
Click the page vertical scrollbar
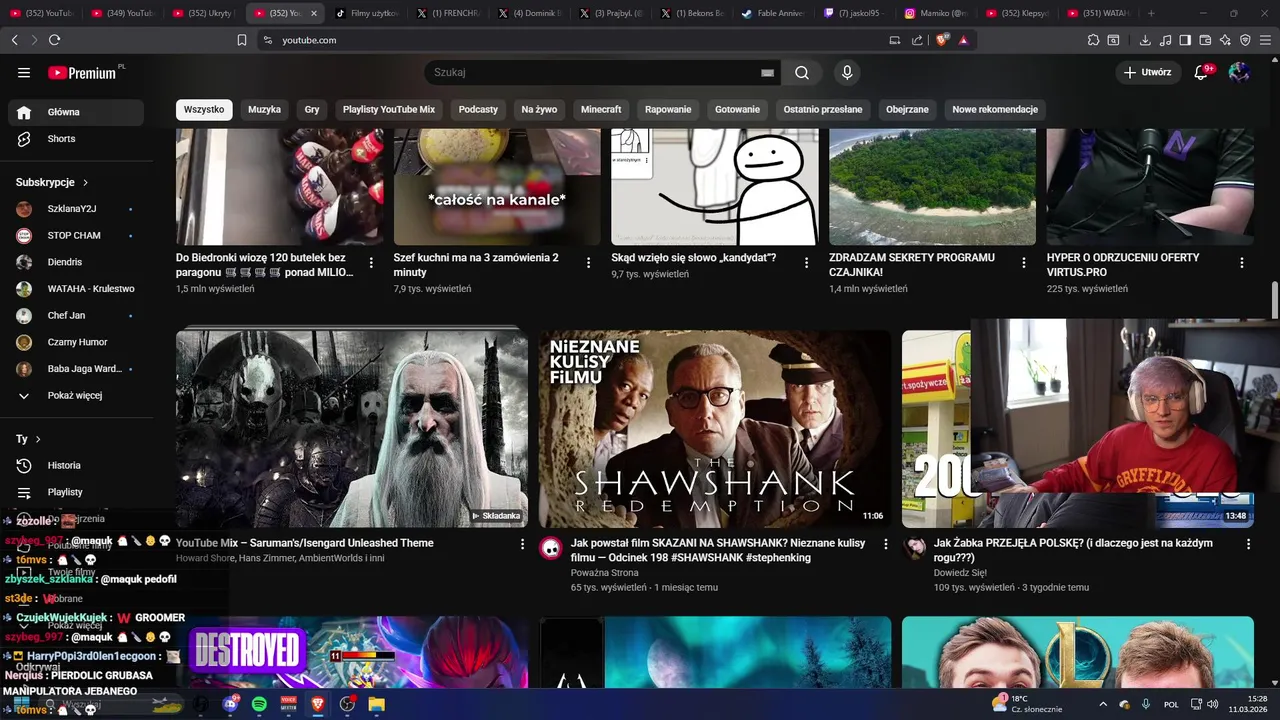(x=1275, y=300)
